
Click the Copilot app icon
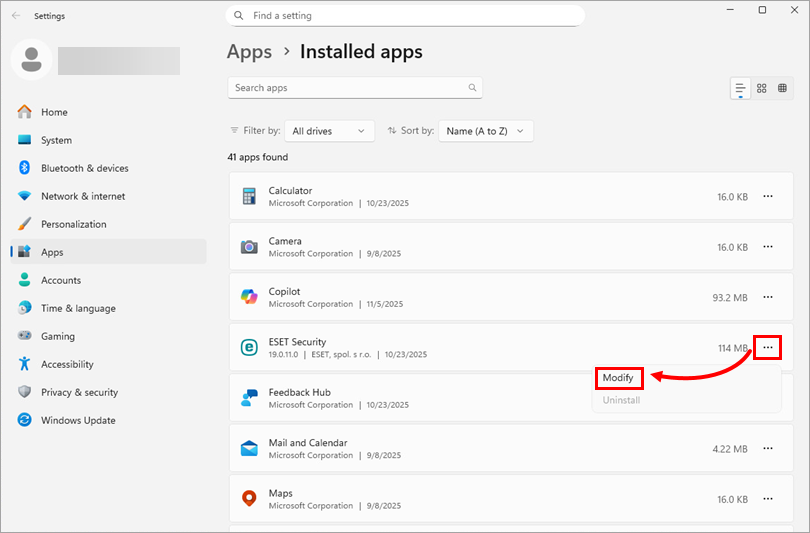[x=249, y=297]
